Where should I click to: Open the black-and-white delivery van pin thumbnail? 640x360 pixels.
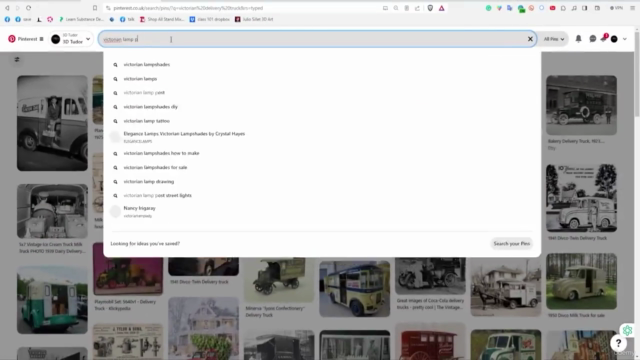click(x=52, y=123)
